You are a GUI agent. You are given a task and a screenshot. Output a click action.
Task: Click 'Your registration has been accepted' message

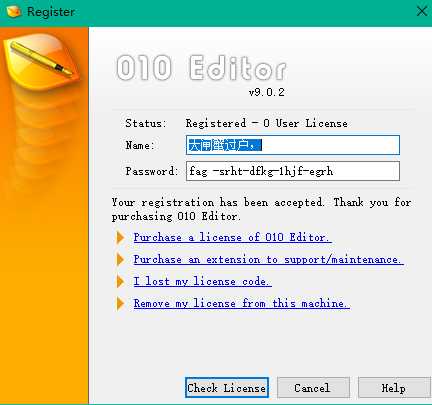pos(261,209)
